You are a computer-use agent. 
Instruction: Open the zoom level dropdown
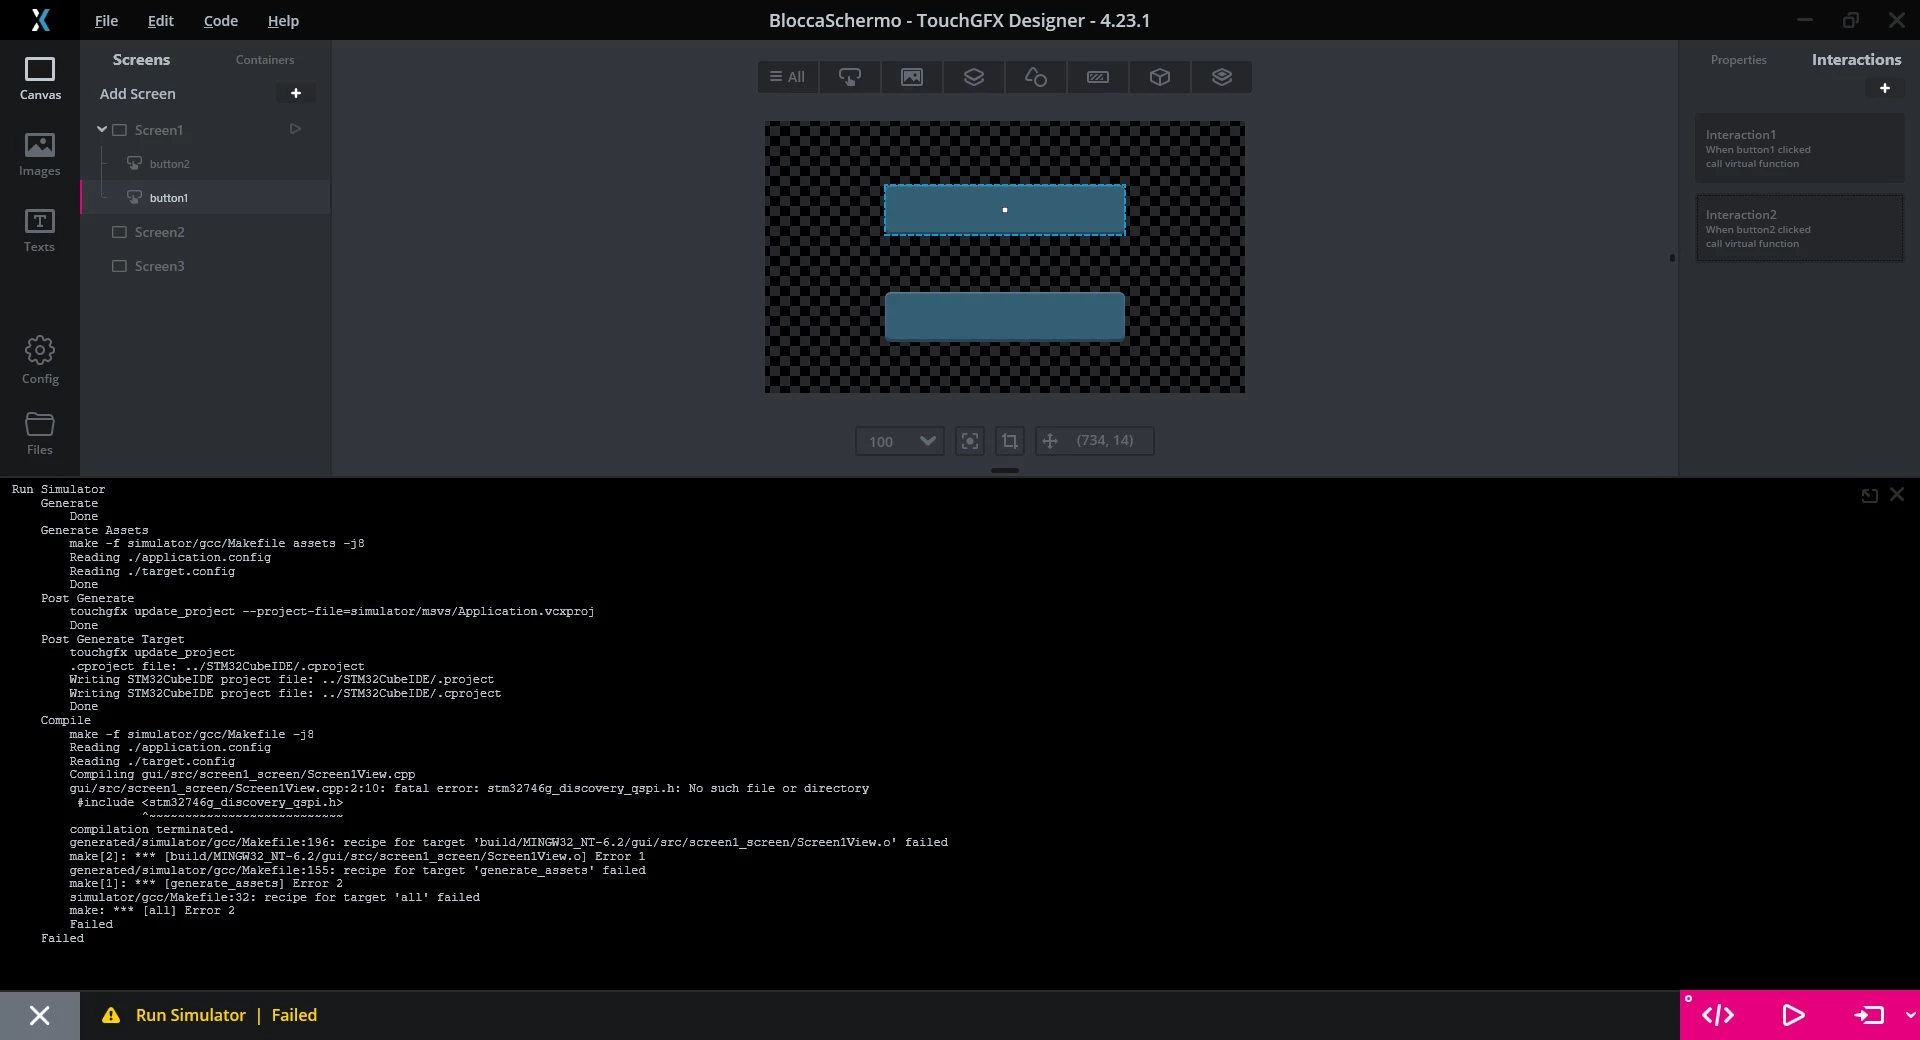[900, 441]
